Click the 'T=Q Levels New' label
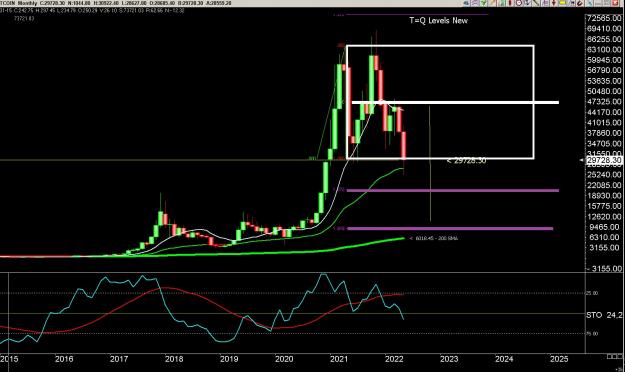625x372 pixels. [438, 20]
